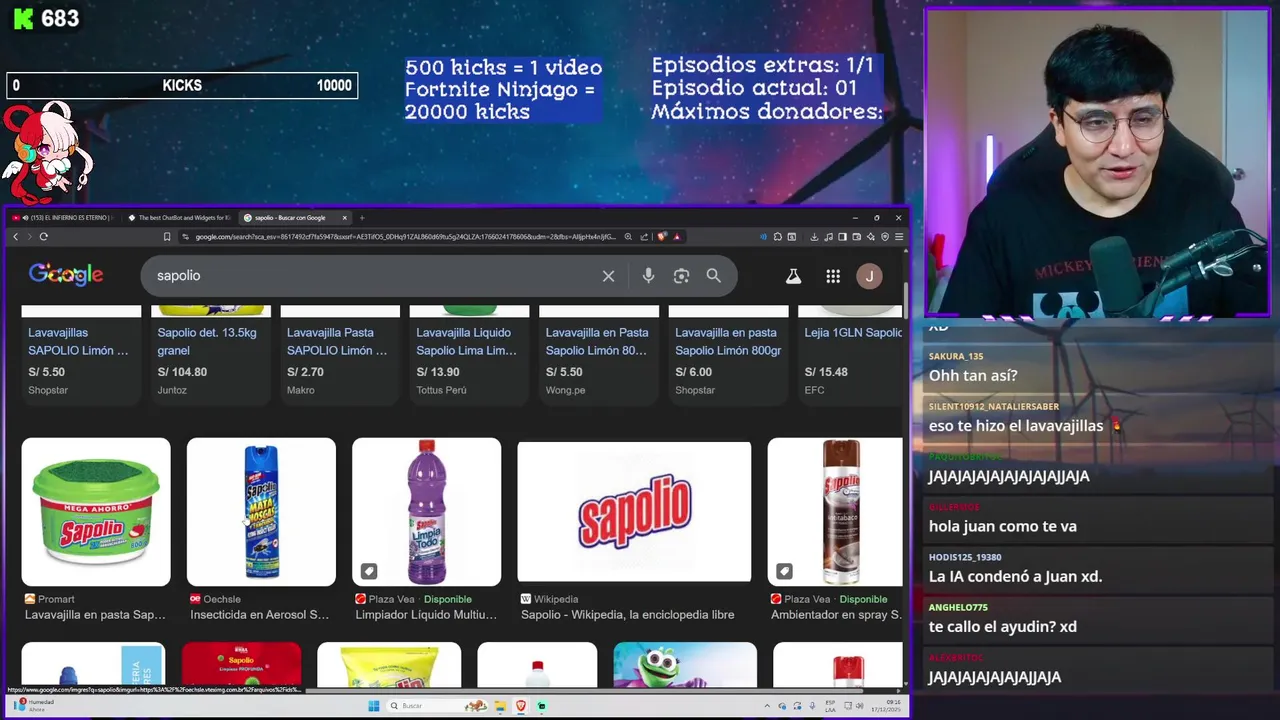Click Lavavajilla en pasta Promart caption
The height and width of the screenshot is (720, 1280).
(x=95, y=615)
